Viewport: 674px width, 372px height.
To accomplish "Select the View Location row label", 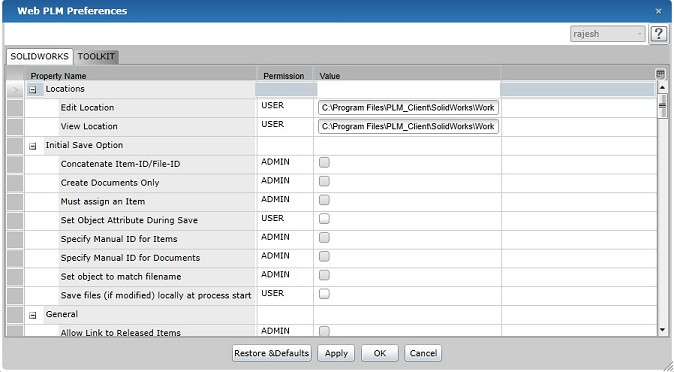I will click(89, 126).
